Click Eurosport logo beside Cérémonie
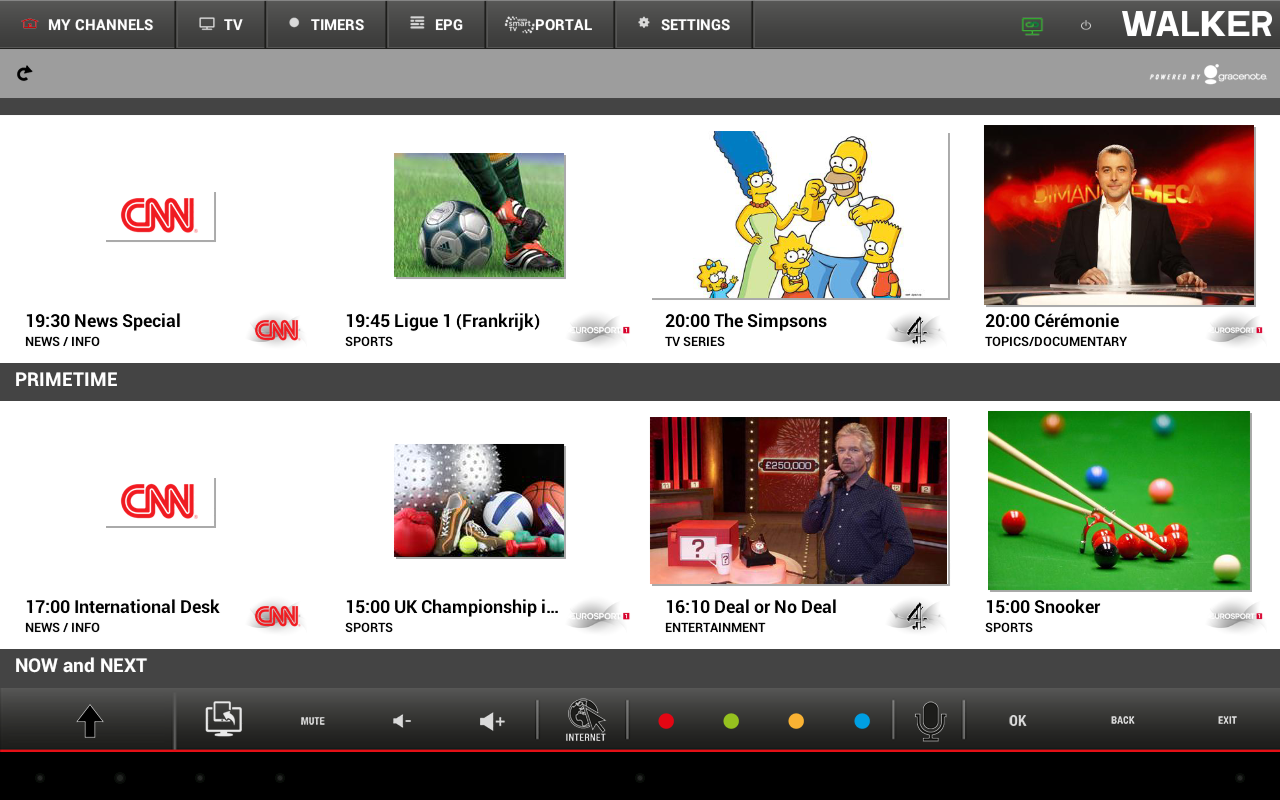The width and height of the screenshot is (1280, 800). pos(1236,330)
